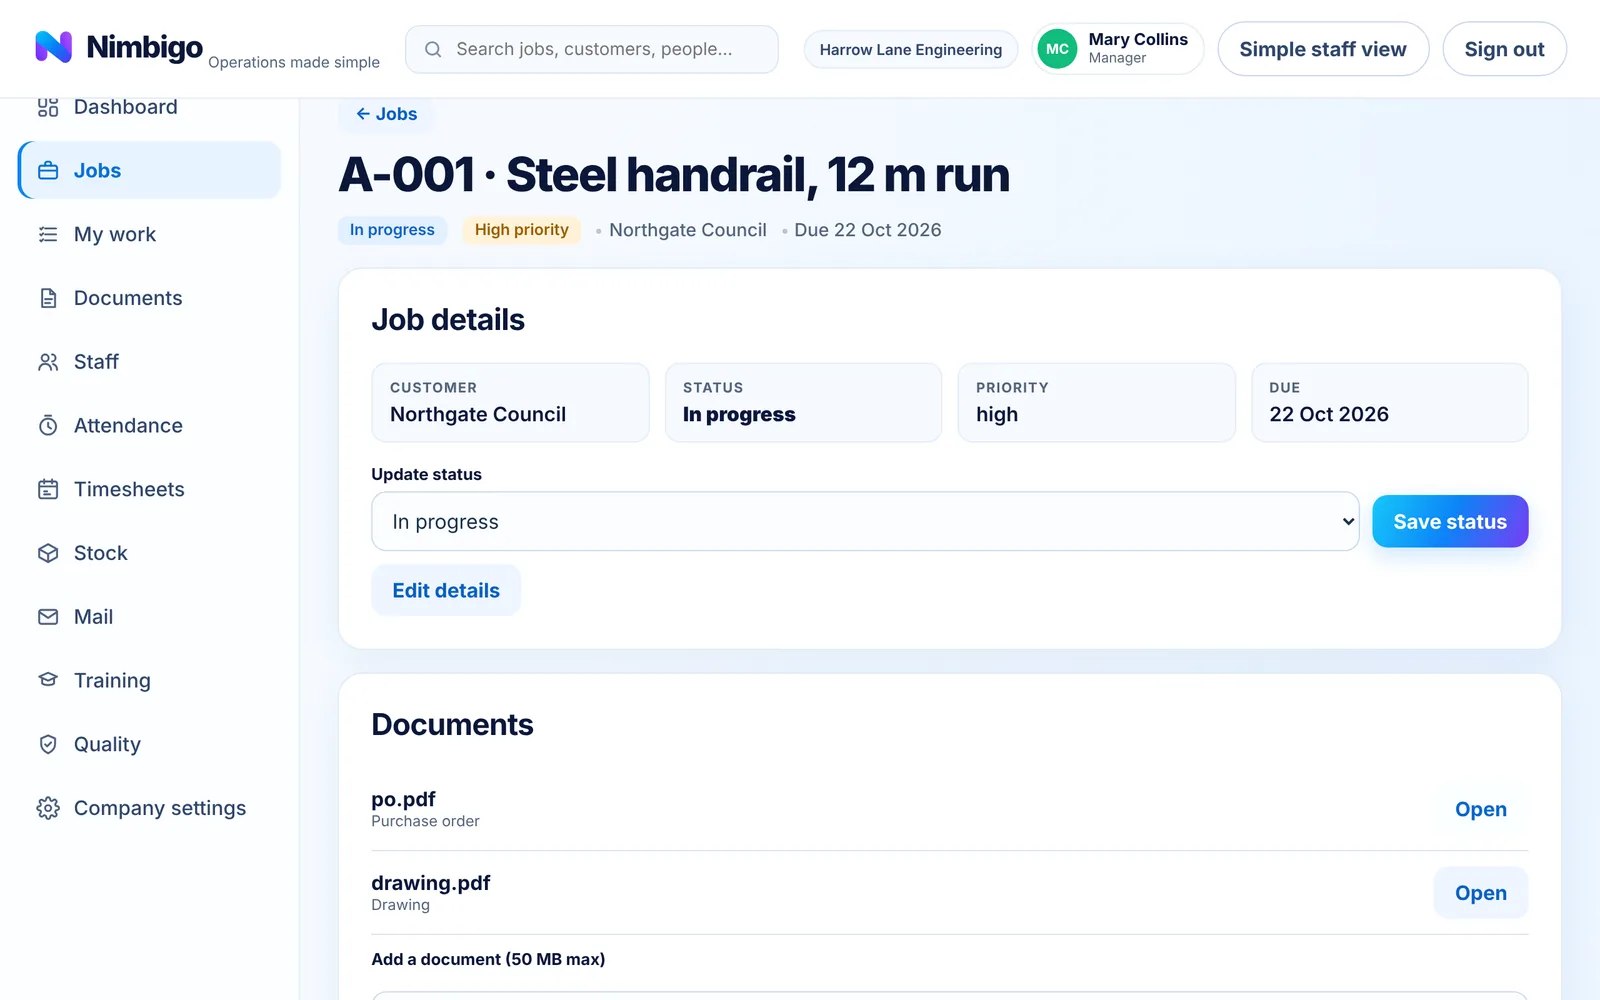The image size is (1600, 1000).
Task: Open the Stock section
Action: [150, 553]
